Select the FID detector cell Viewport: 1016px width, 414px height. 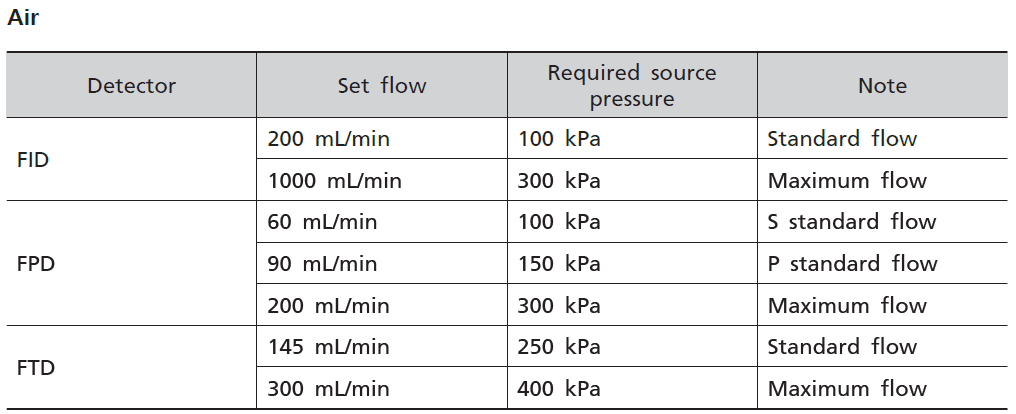(x=33, y=160)
